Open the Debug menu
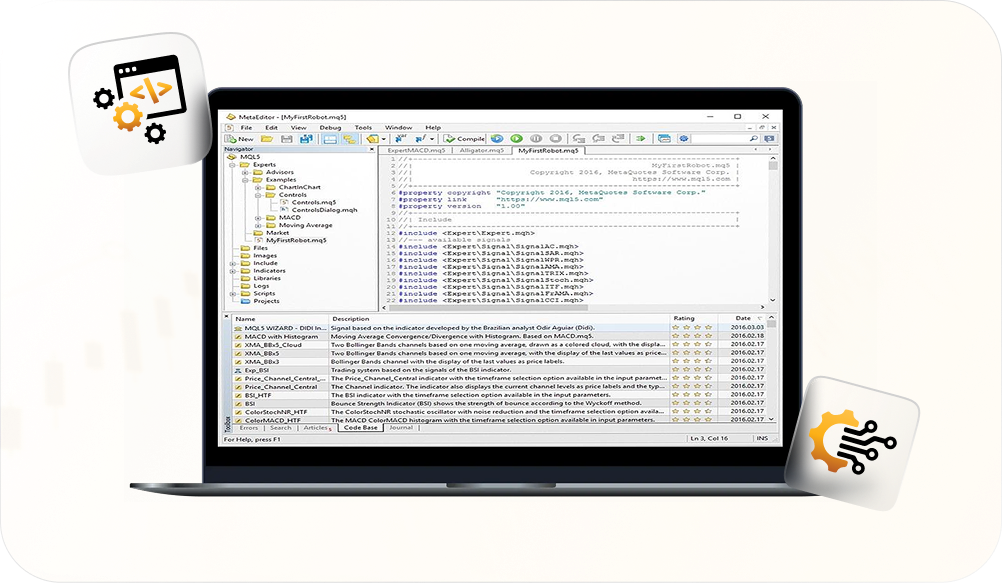The height and width of the screenshot is (583, 1002). [330, 128]
